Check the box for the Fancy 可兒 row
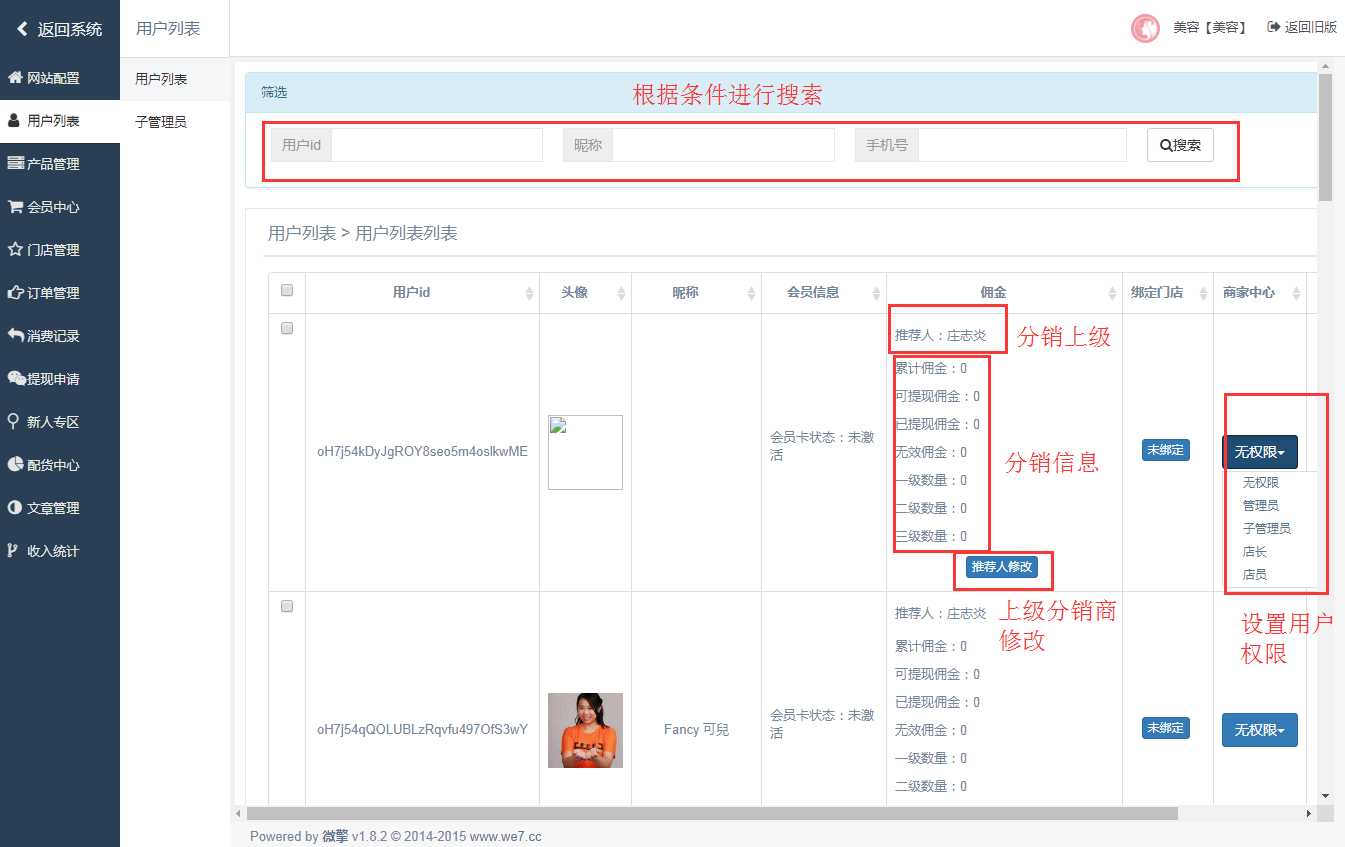Viewport: 1345px width, 847px height. point(287,606)
